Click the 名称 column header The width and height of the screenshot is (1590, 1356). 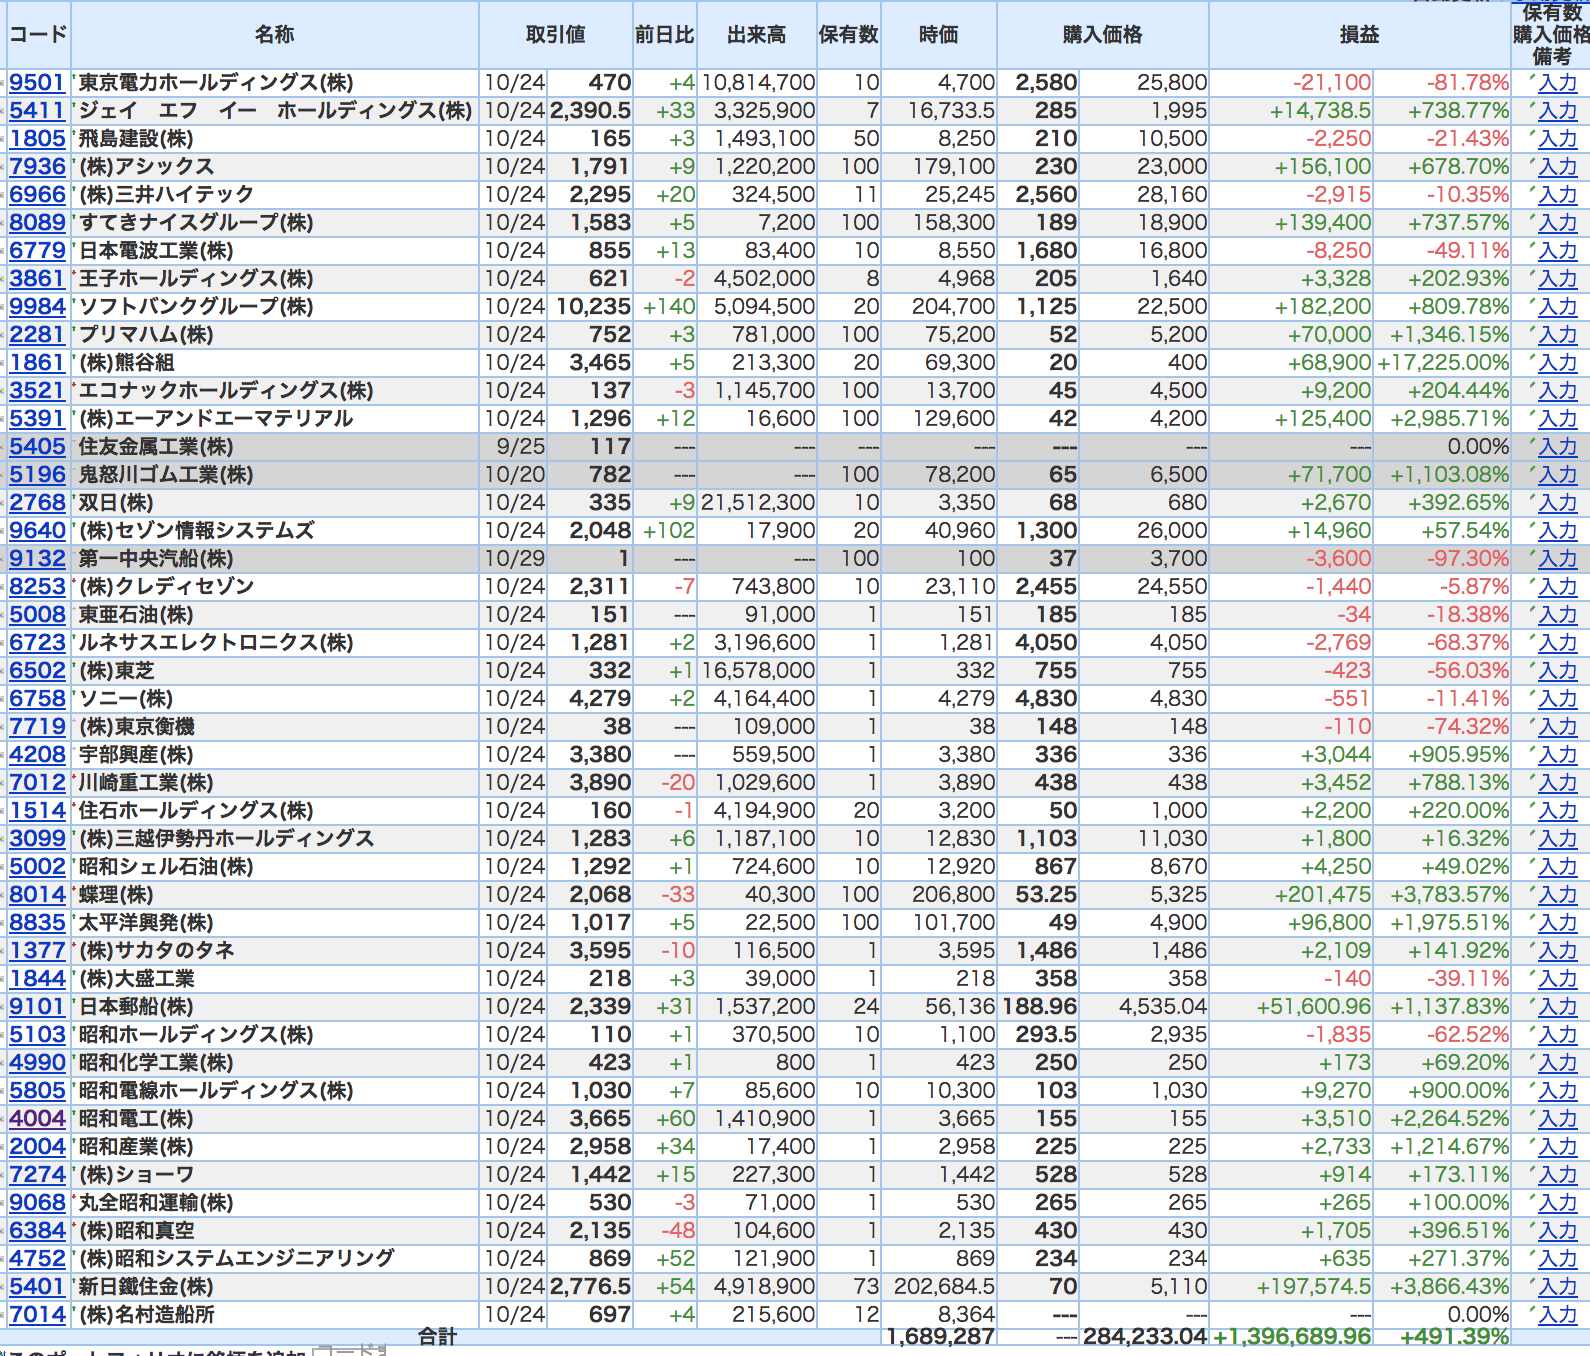[x=274, y=35]
